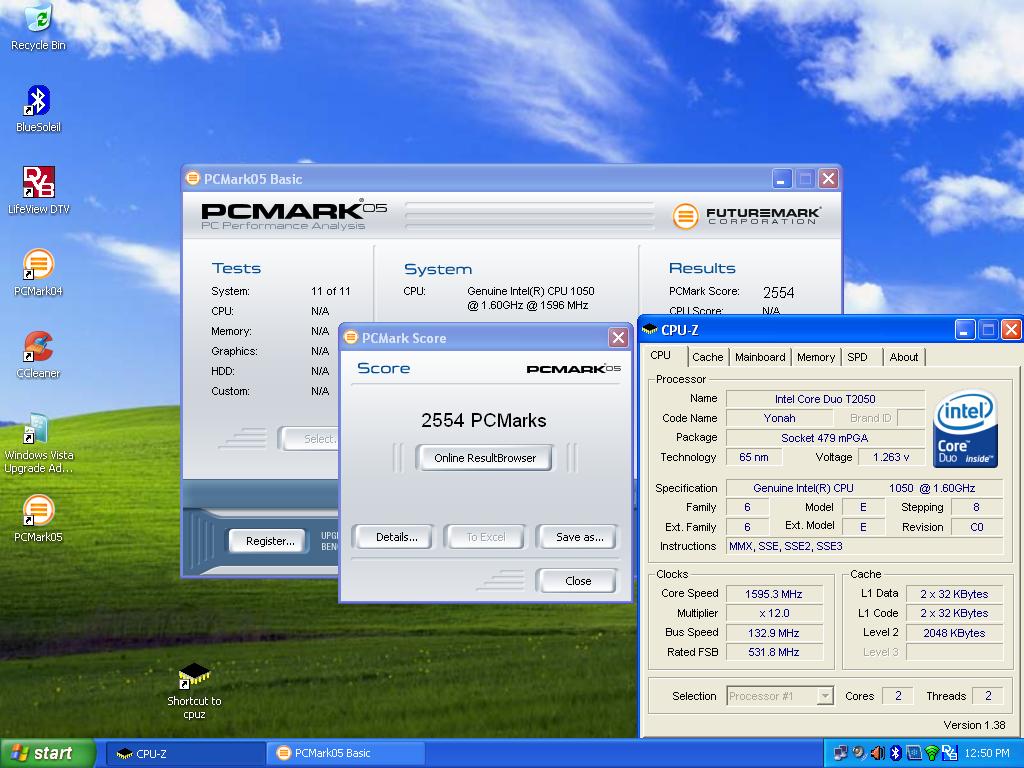The image size is (1024, 768).
Task: Click the network connection icon in the system tray
Action: click(841, 753)
